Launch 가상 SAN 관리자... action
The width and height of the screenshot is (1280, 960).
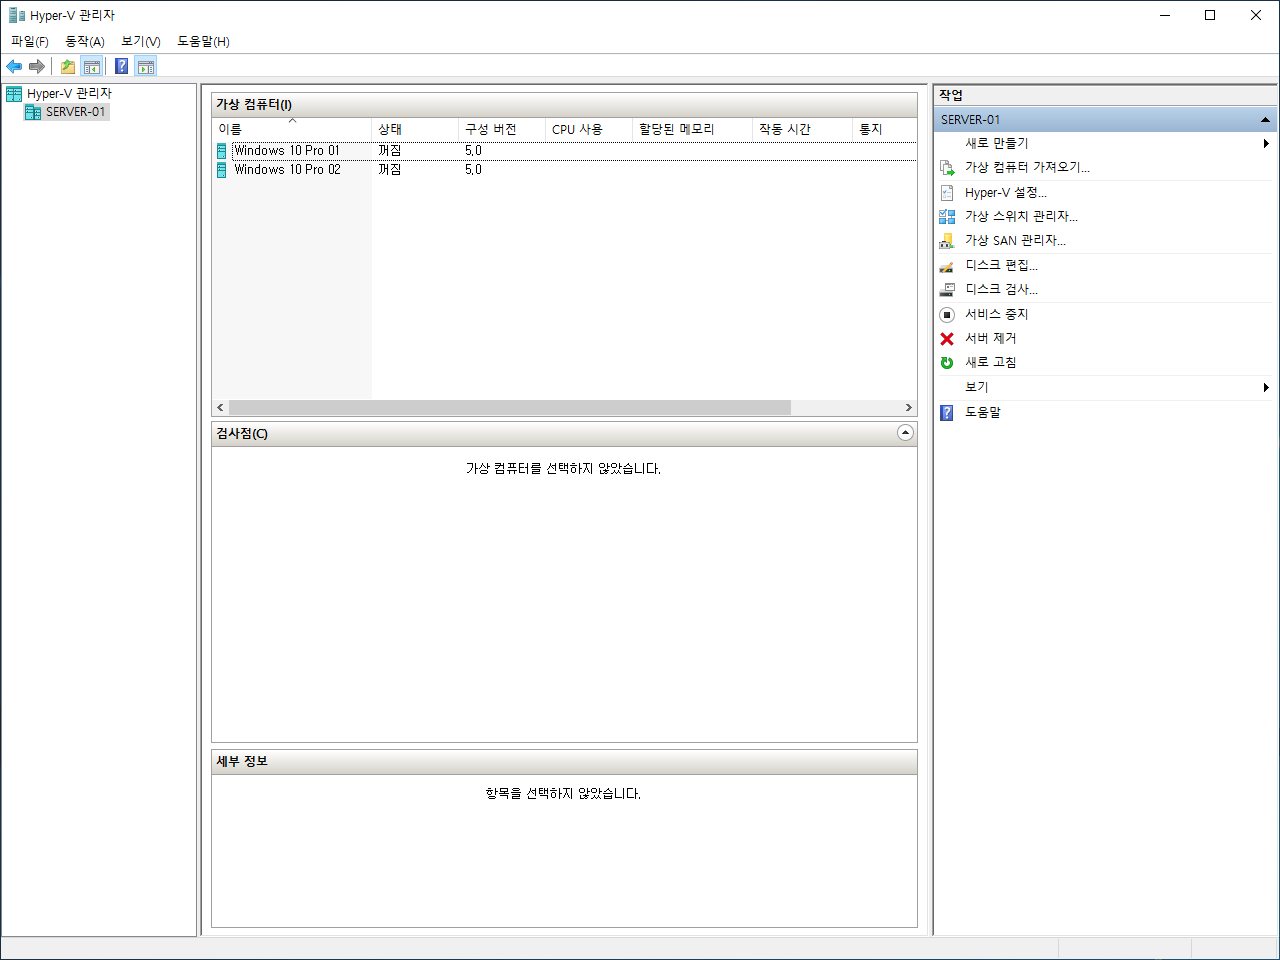(x=1015, y=241)
